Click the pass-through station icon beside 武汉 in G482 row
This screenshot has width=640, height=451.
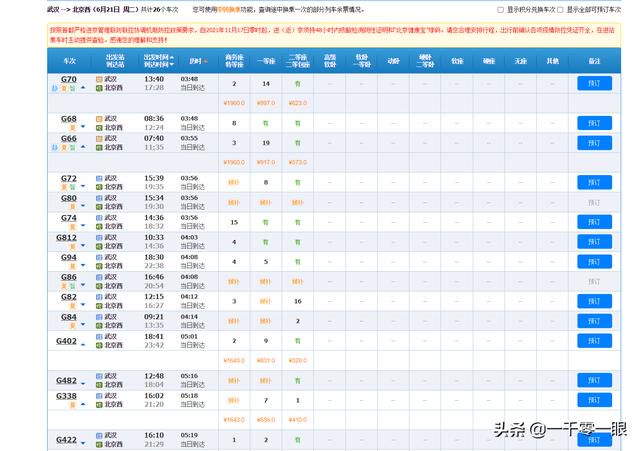coord(99,376)
